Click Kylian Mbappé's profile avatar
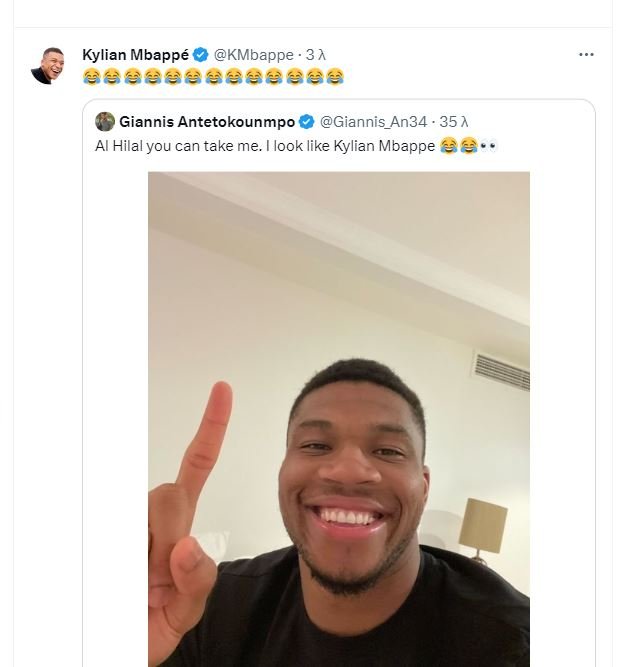 pyautogui.click(x=48, y=66)
